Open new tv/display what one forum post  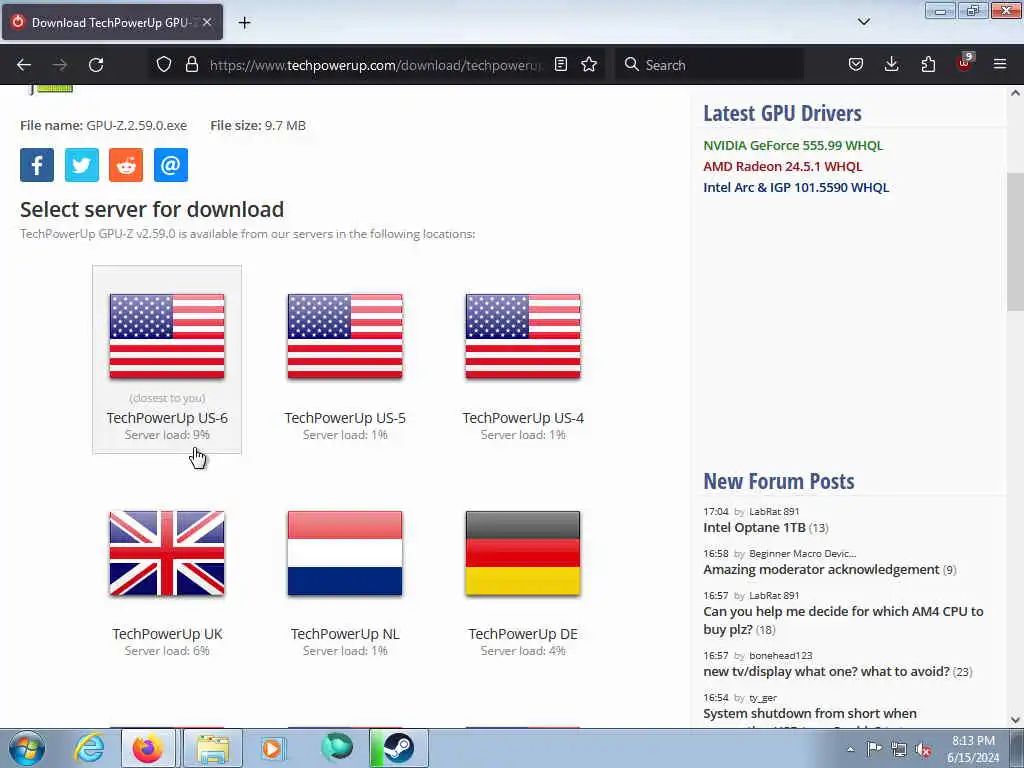pos(826,671)
